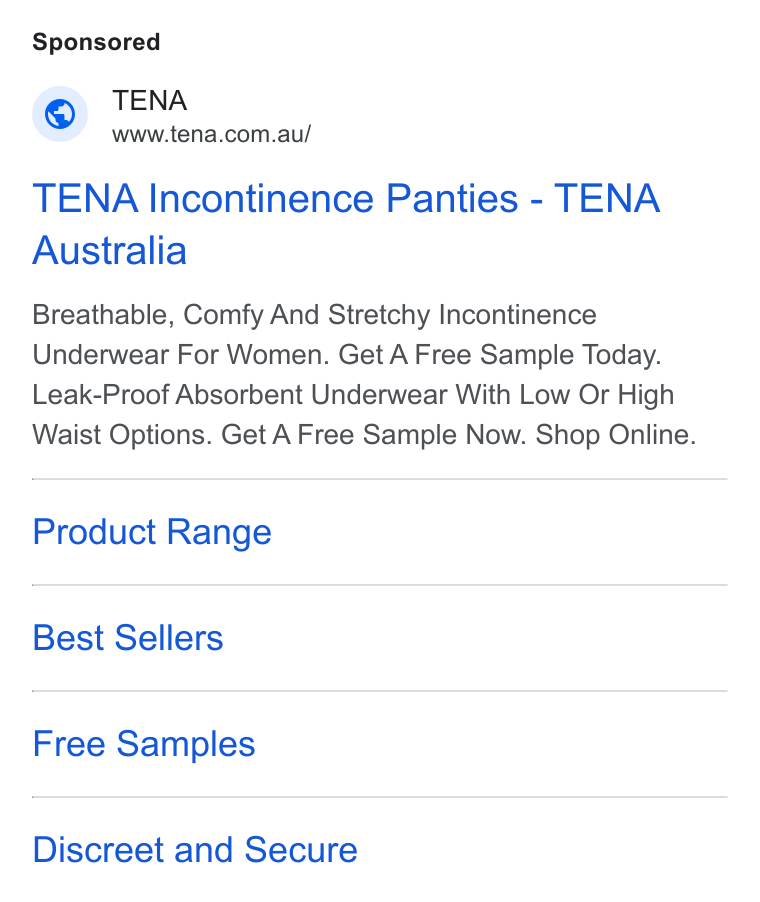Select the TENA advertiser name

pyautogui.click(x=150, y=101)
